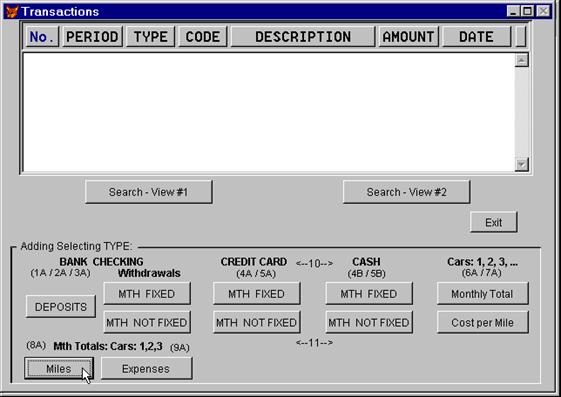Select MTH FIXED under Bank Checking Withdrawals

tap(147, 294)
